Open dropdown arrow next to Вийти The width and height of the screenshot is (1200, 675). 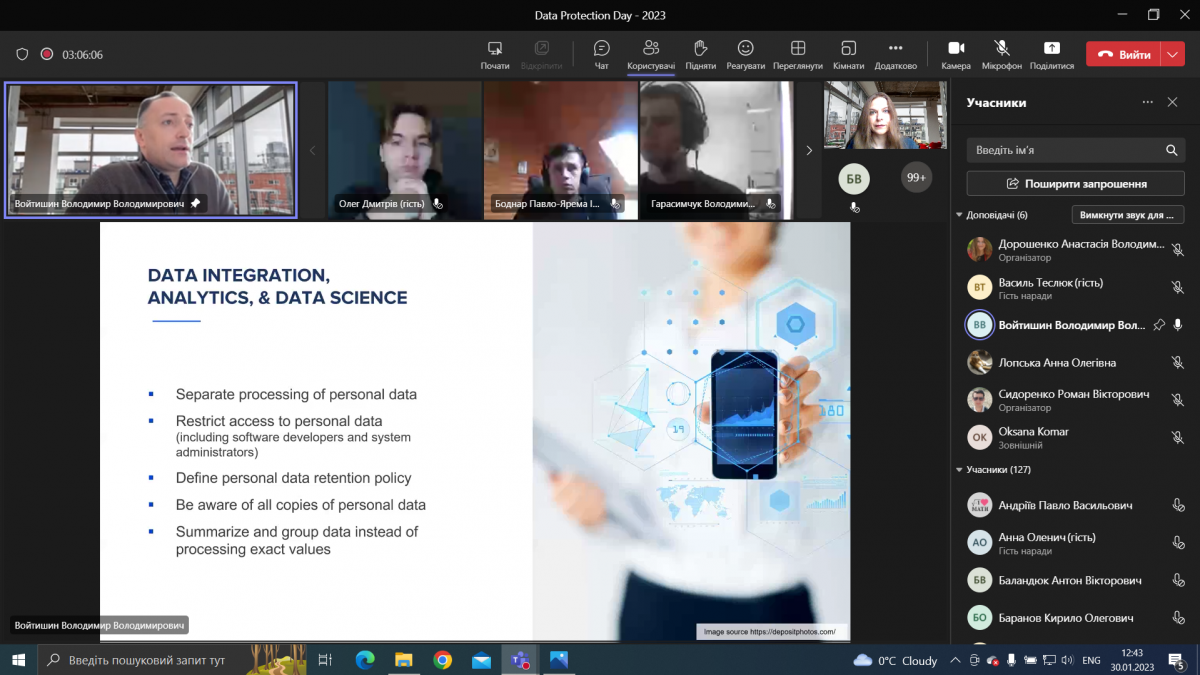click(1173, 55)
